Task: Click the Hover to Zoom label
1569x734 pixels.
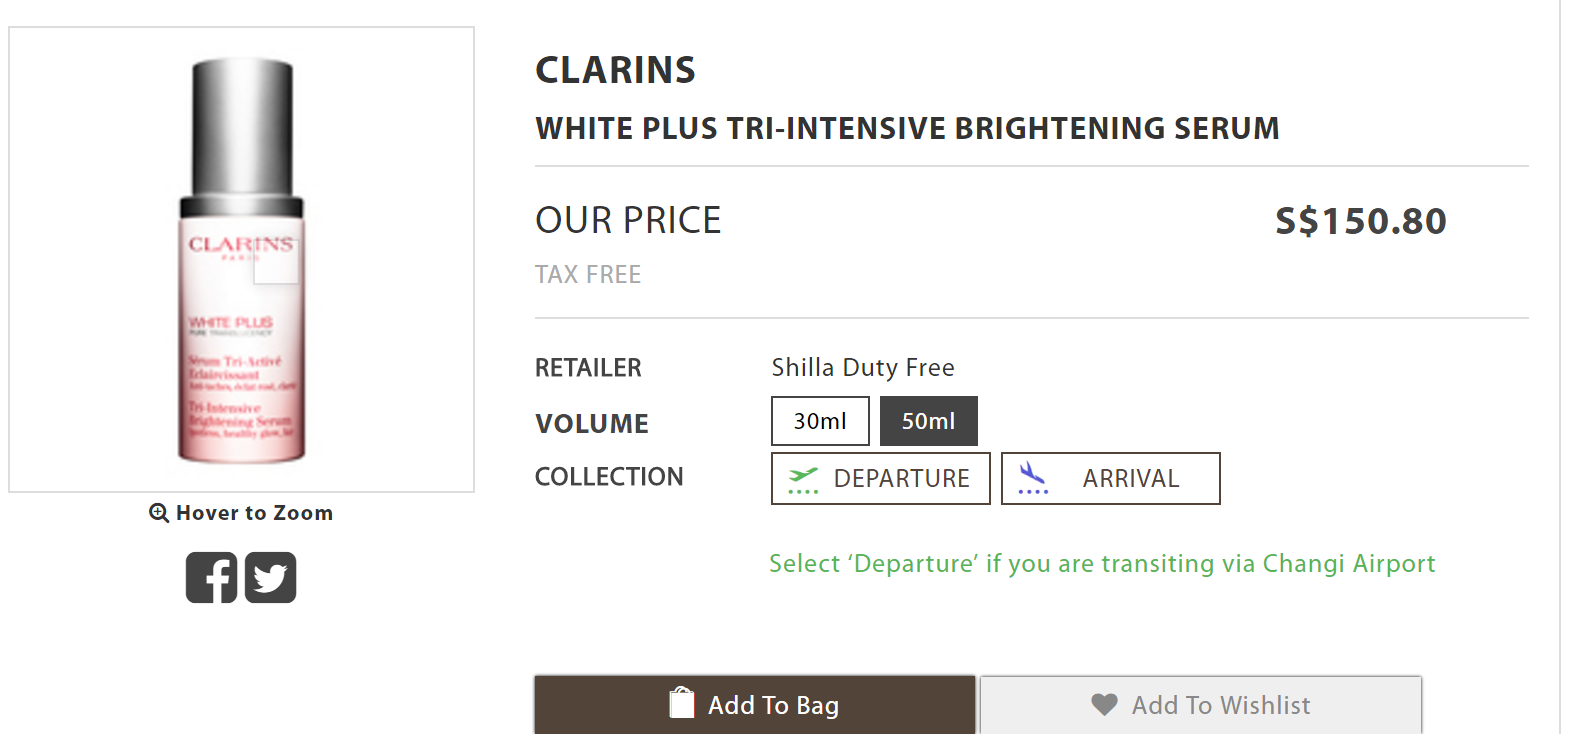Action: [x=254, y=513]
